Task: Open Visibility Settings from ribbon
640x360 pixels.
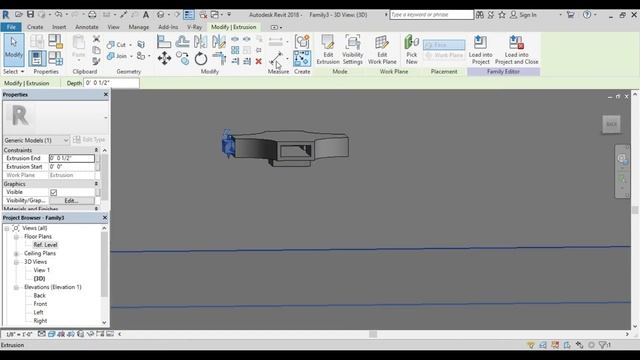Action: point(353,50)
